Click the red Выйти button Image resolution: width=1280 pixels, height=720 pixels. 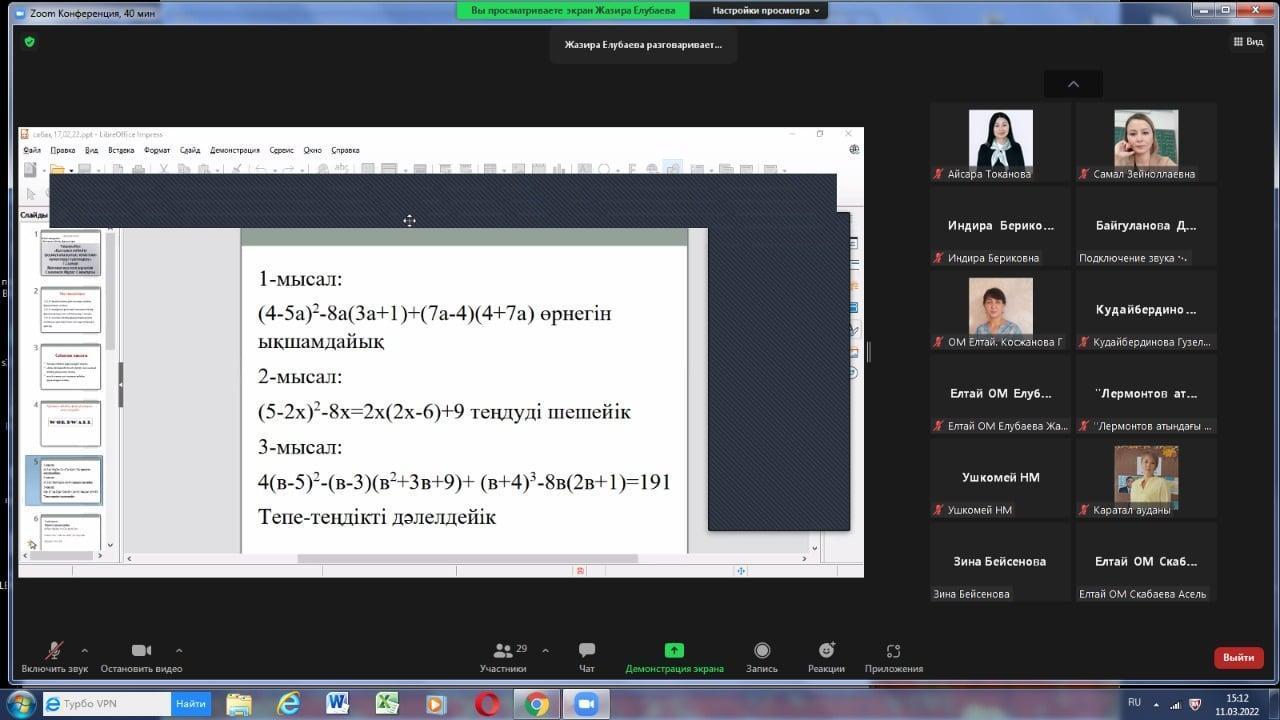[1238, 657]
